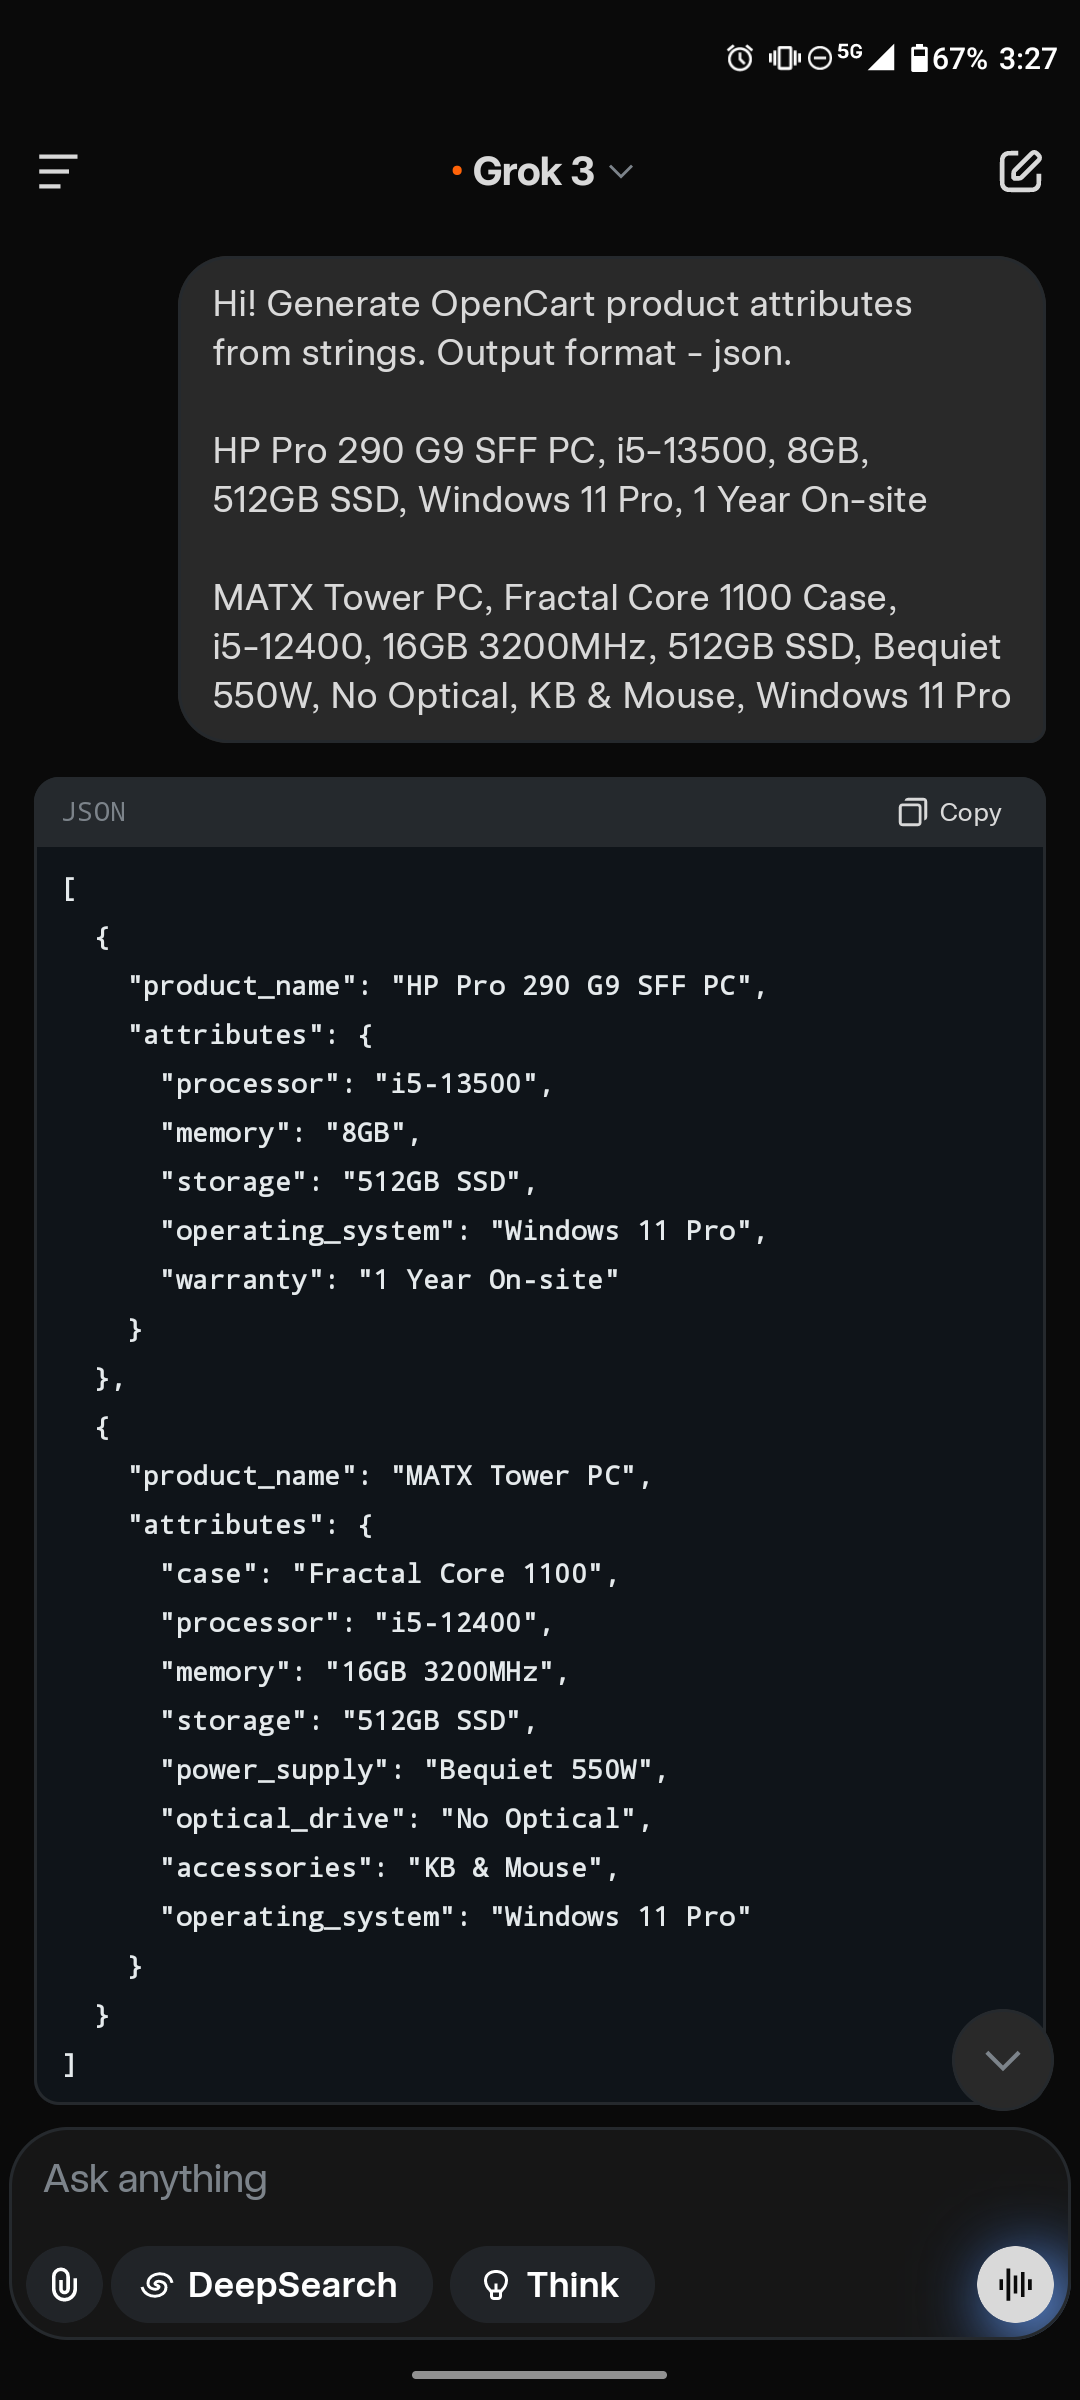This screenshot has height=2400, width=1080.
Task: Tap the home gesture navigation bar
Action: tap(540, 2375)
